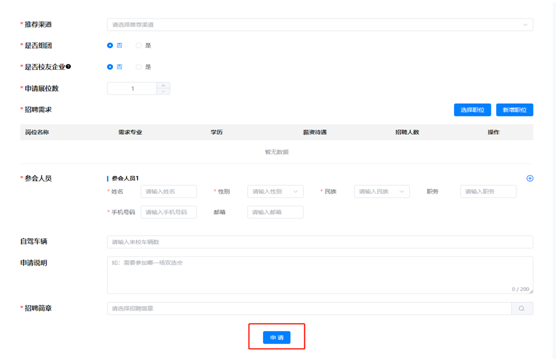
Task: Click the 操作 column header
Action: click(x=493, y=132)
